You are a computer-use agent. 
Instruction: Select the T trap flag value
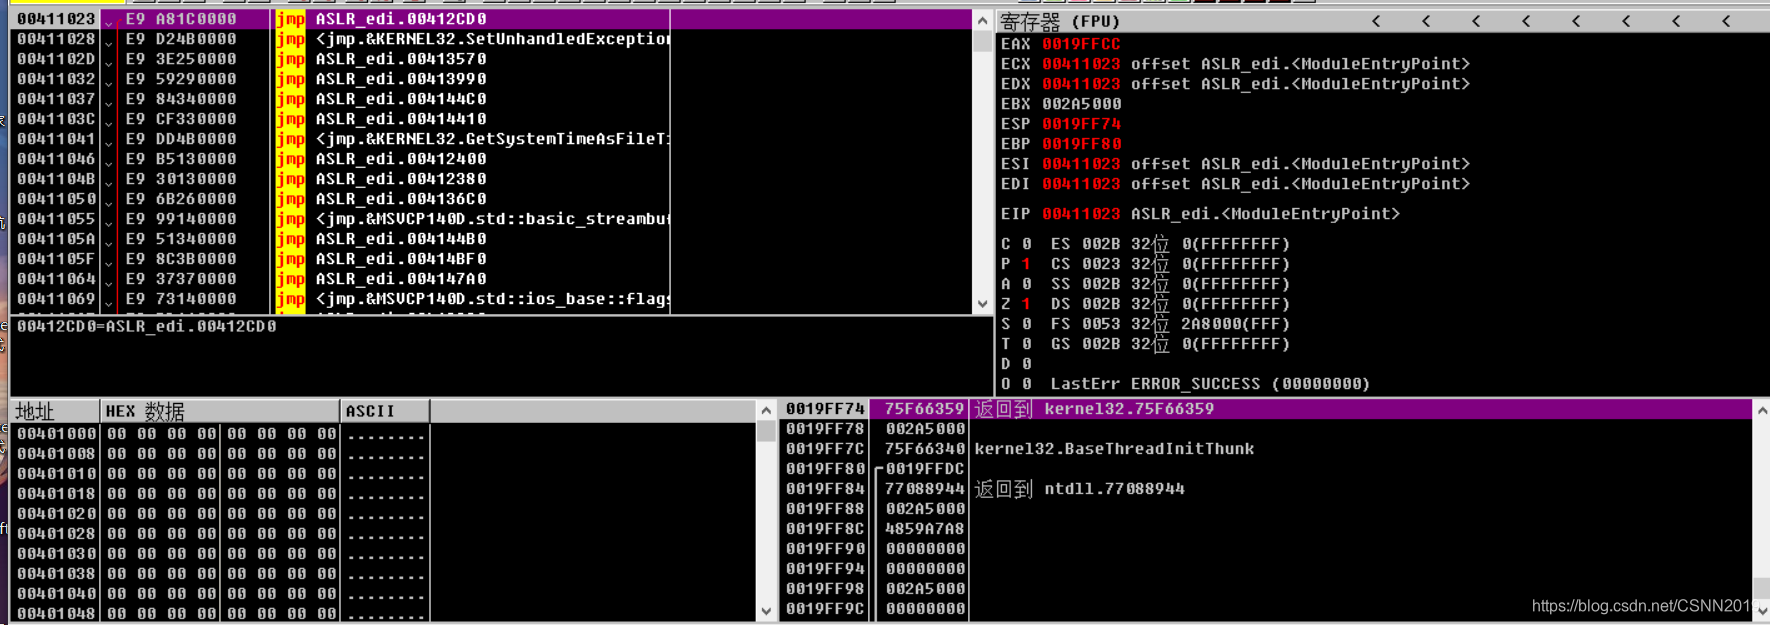[1026, 344]
